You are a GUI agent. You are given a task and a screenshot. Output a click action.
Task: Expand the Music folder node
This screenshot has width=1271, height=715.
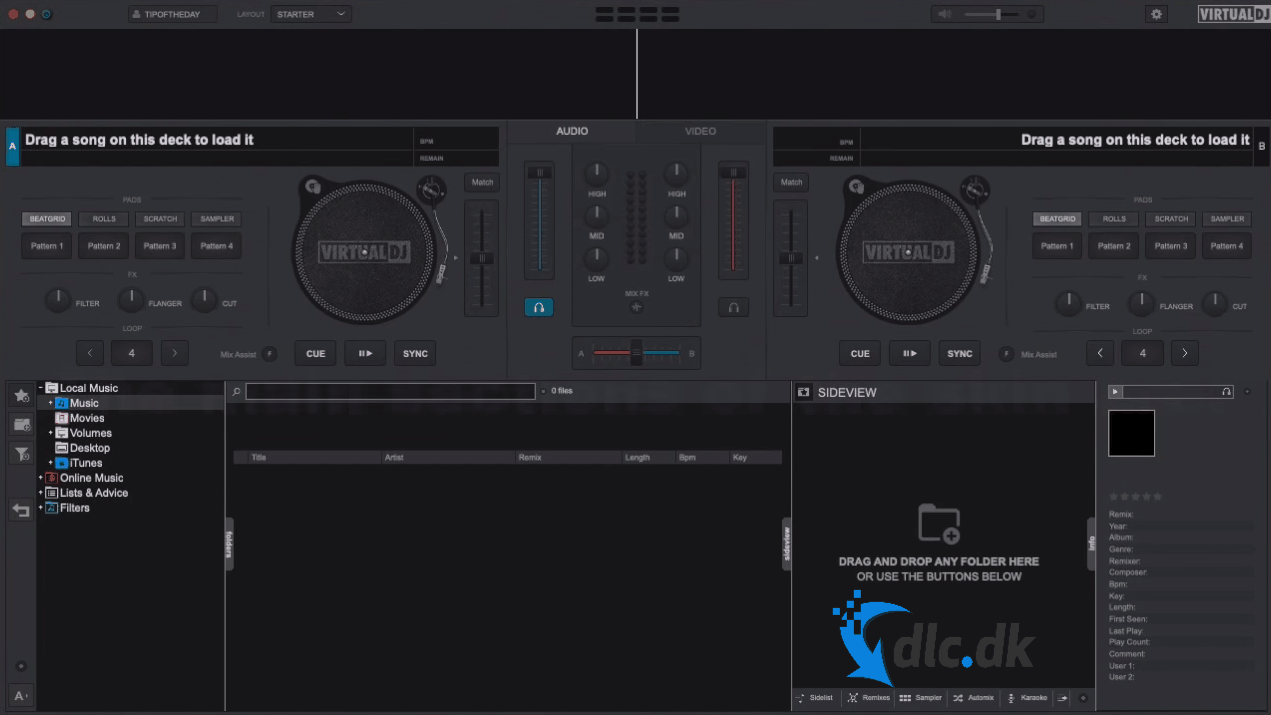[x=51, y=403]
